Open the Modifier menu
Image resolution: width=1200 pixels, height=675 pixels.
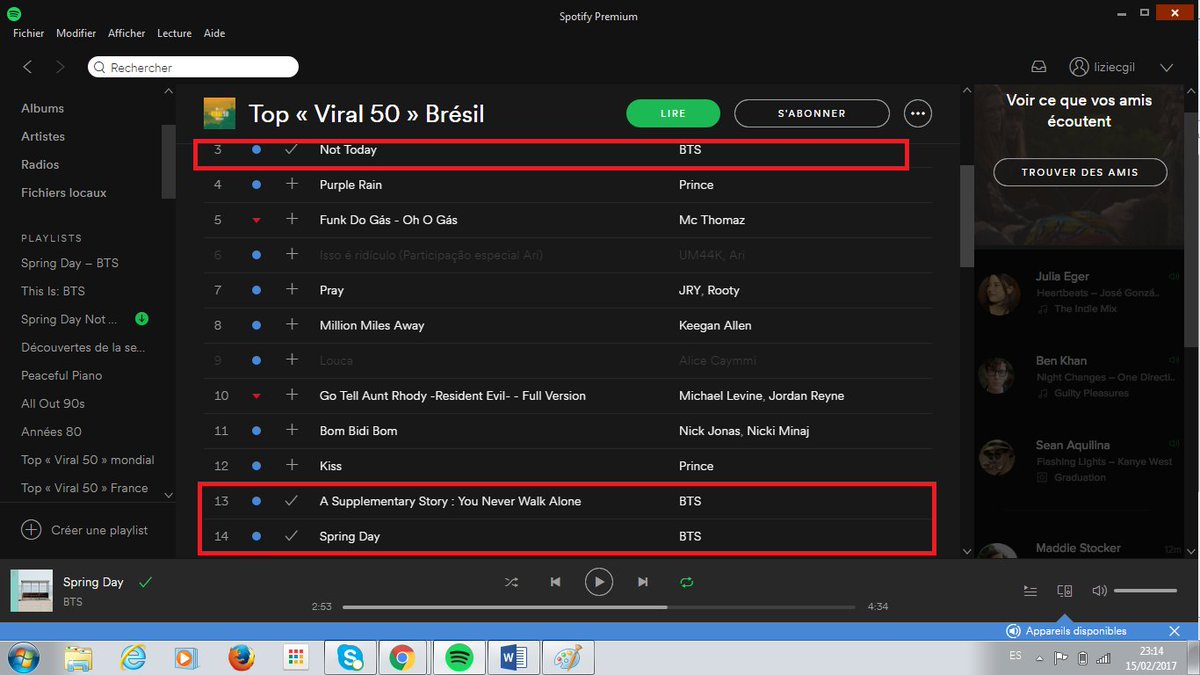click(76, 33)
